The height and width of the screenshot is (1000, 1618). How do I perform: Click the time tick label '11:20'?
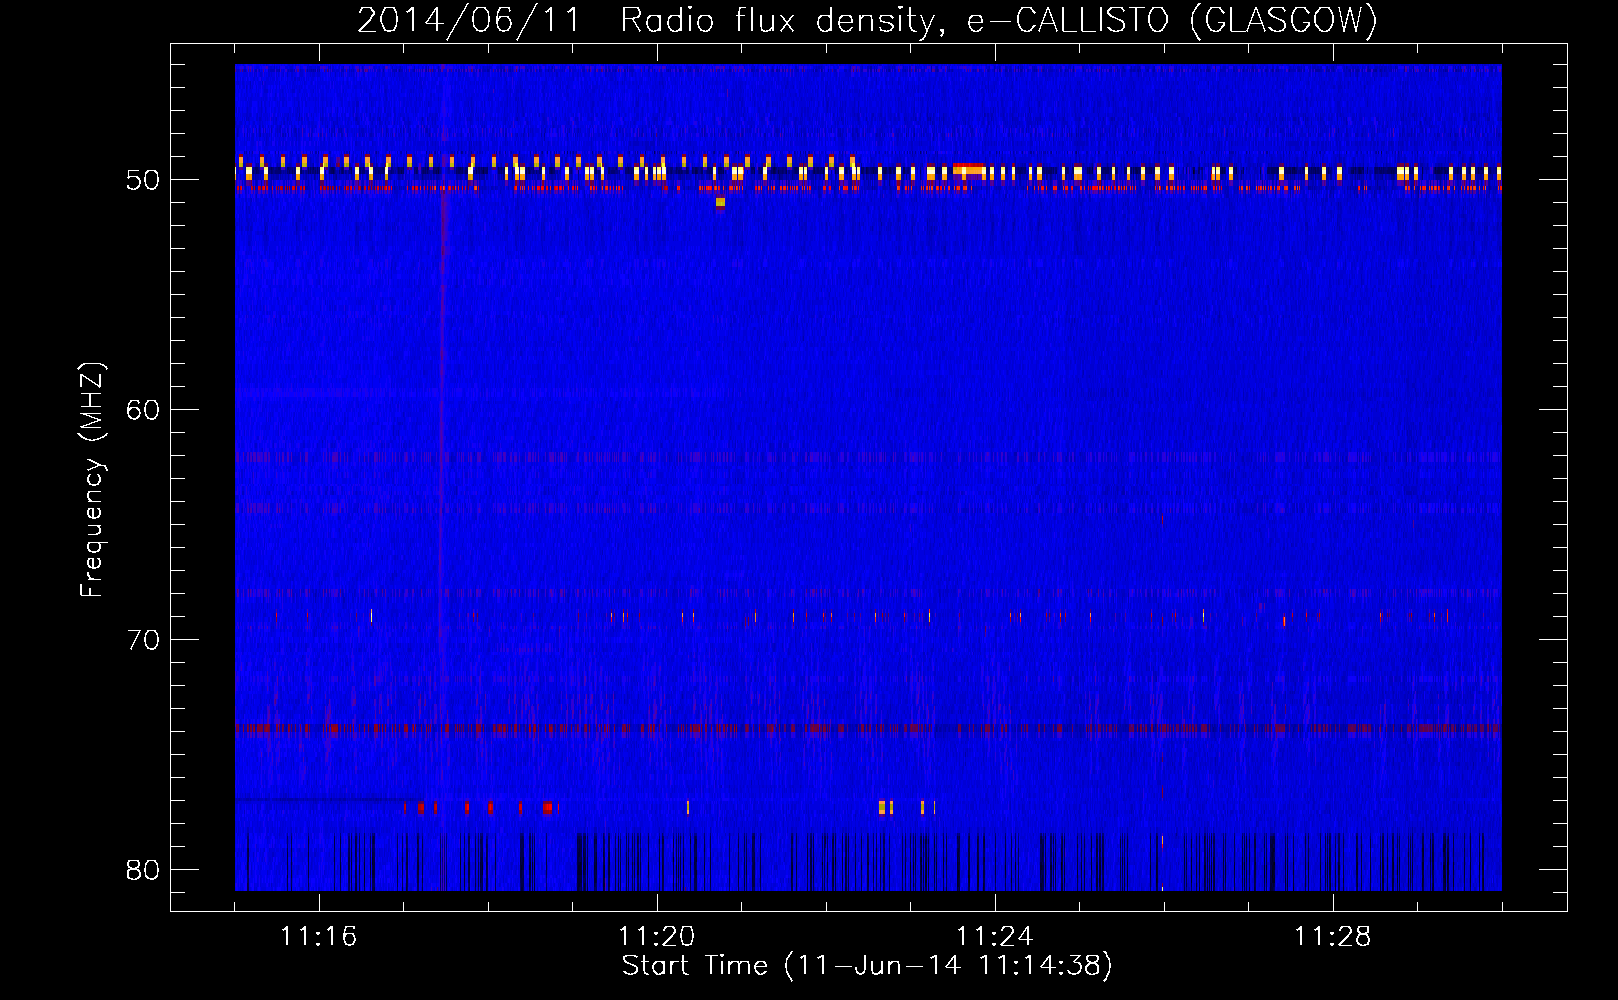point(657,937)
